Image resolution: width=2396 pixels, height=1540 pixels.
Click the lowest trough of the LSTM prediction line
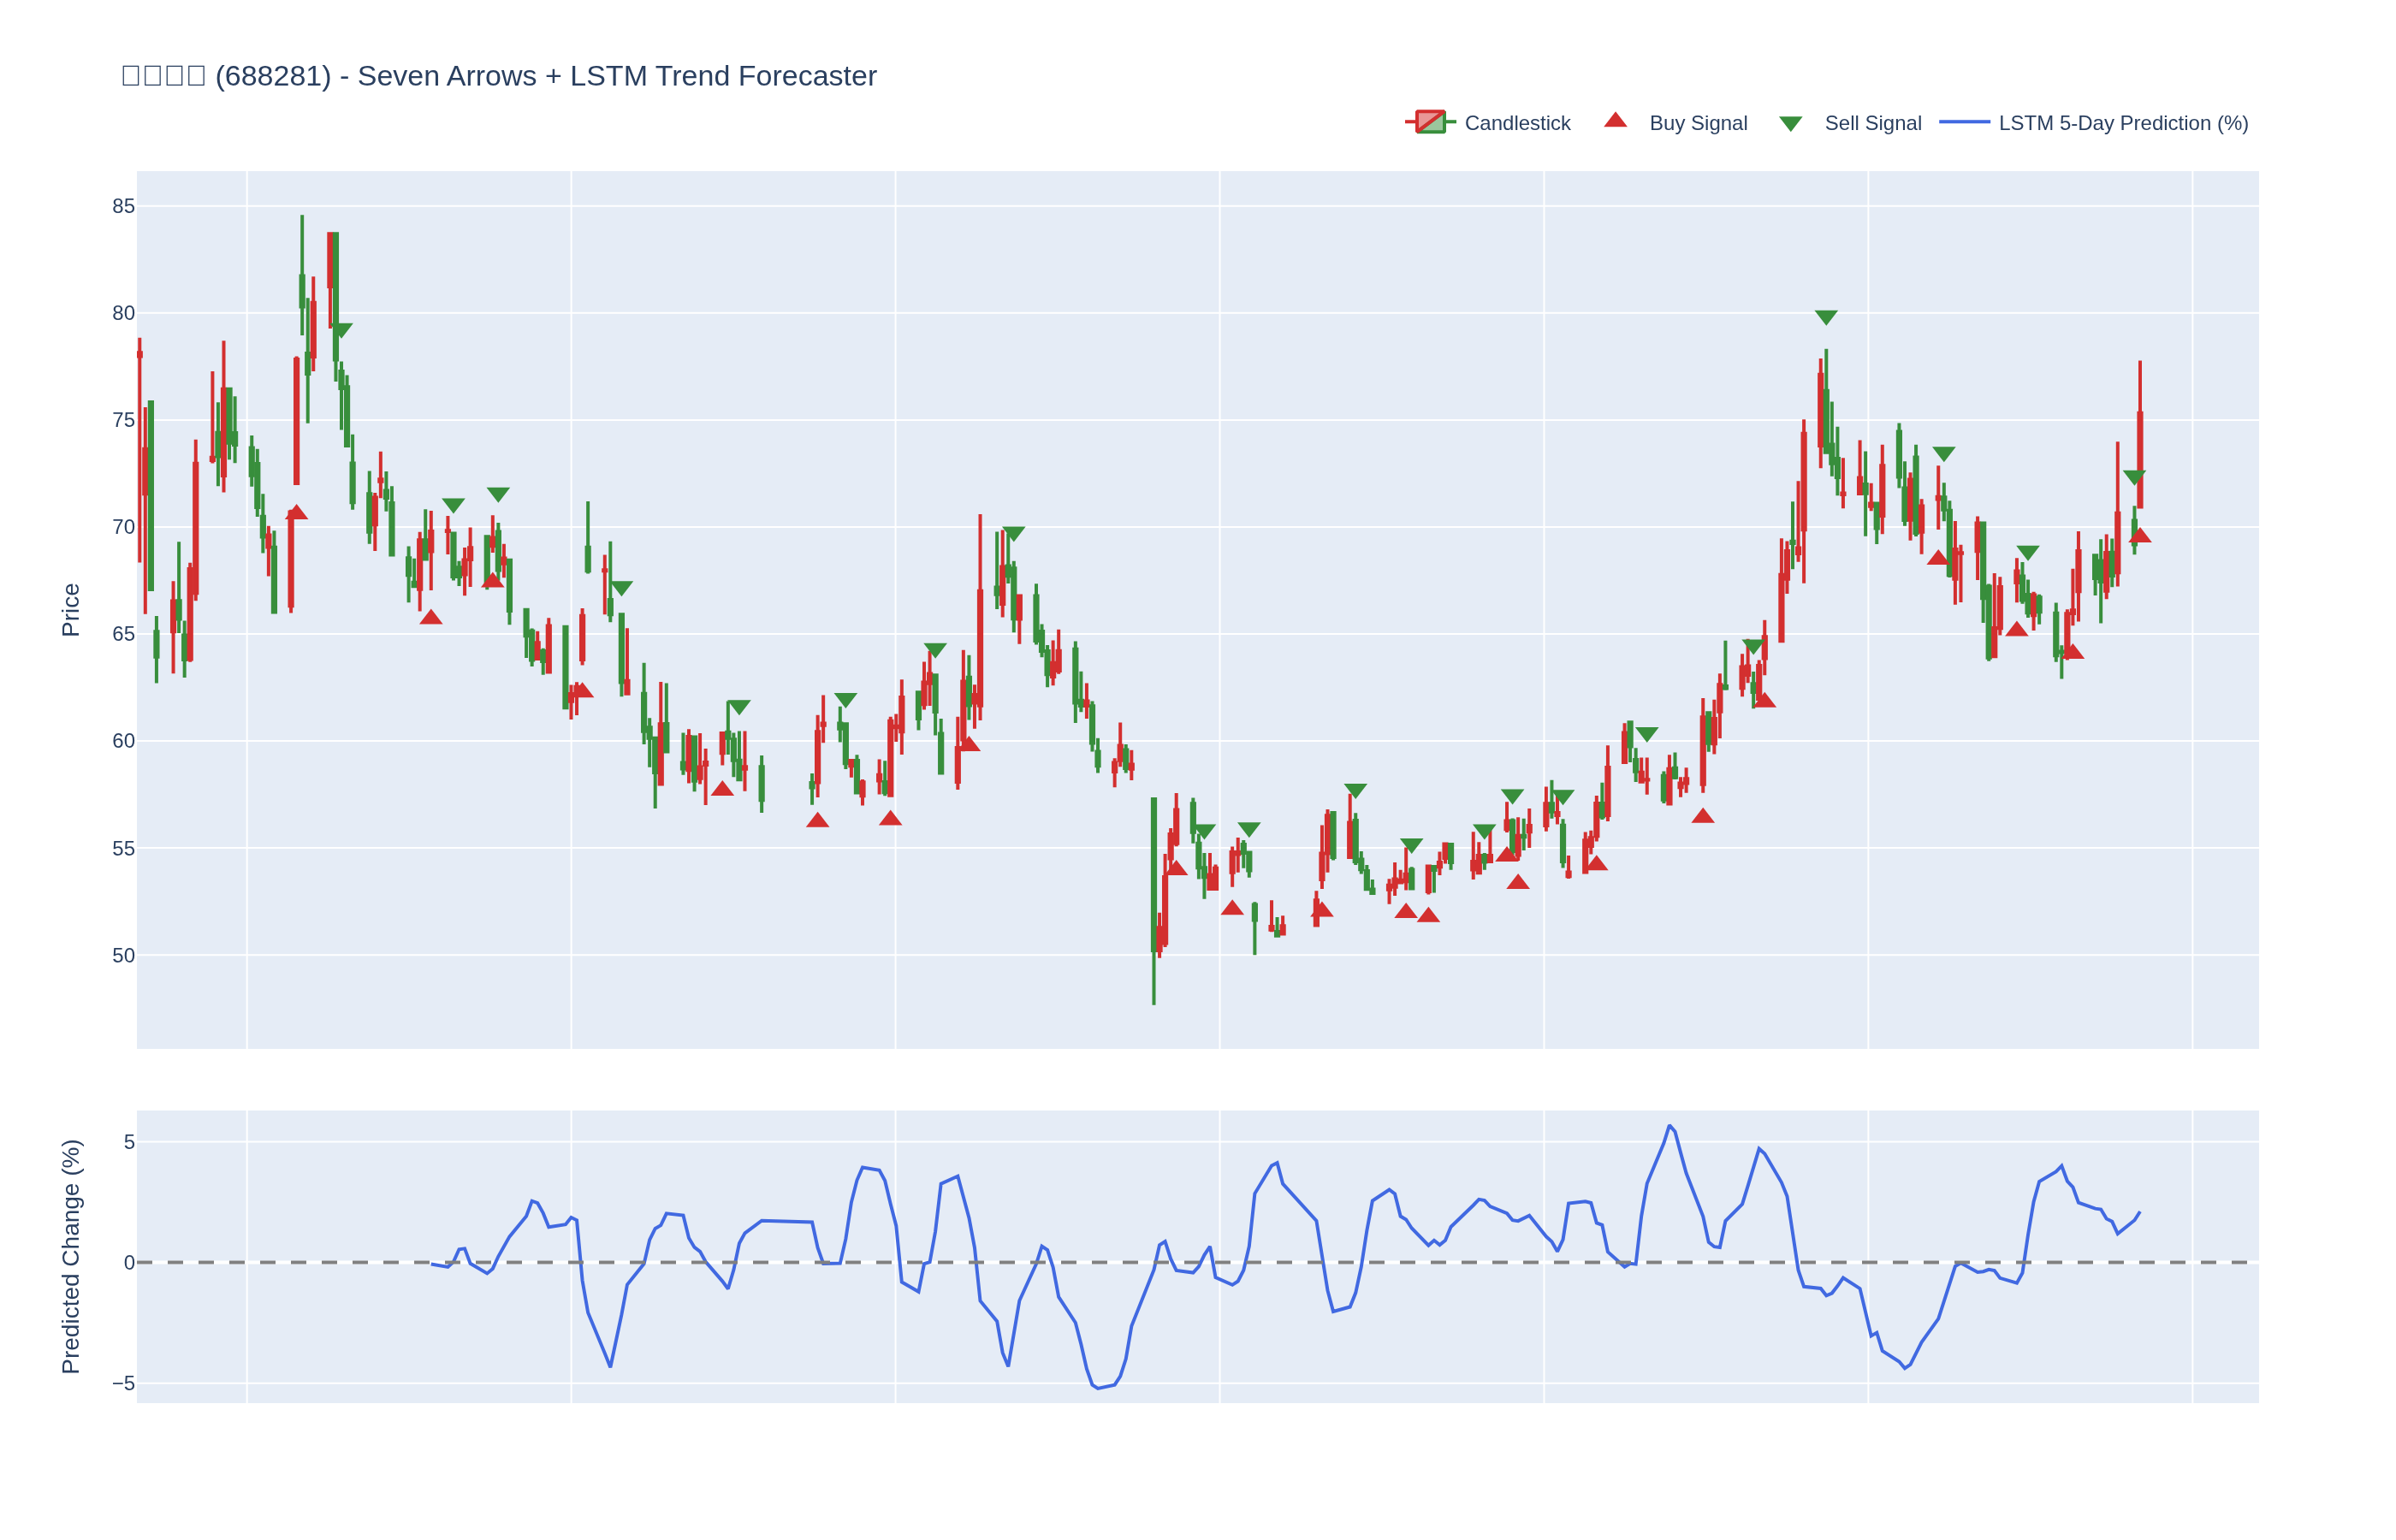point(1098,1388)
